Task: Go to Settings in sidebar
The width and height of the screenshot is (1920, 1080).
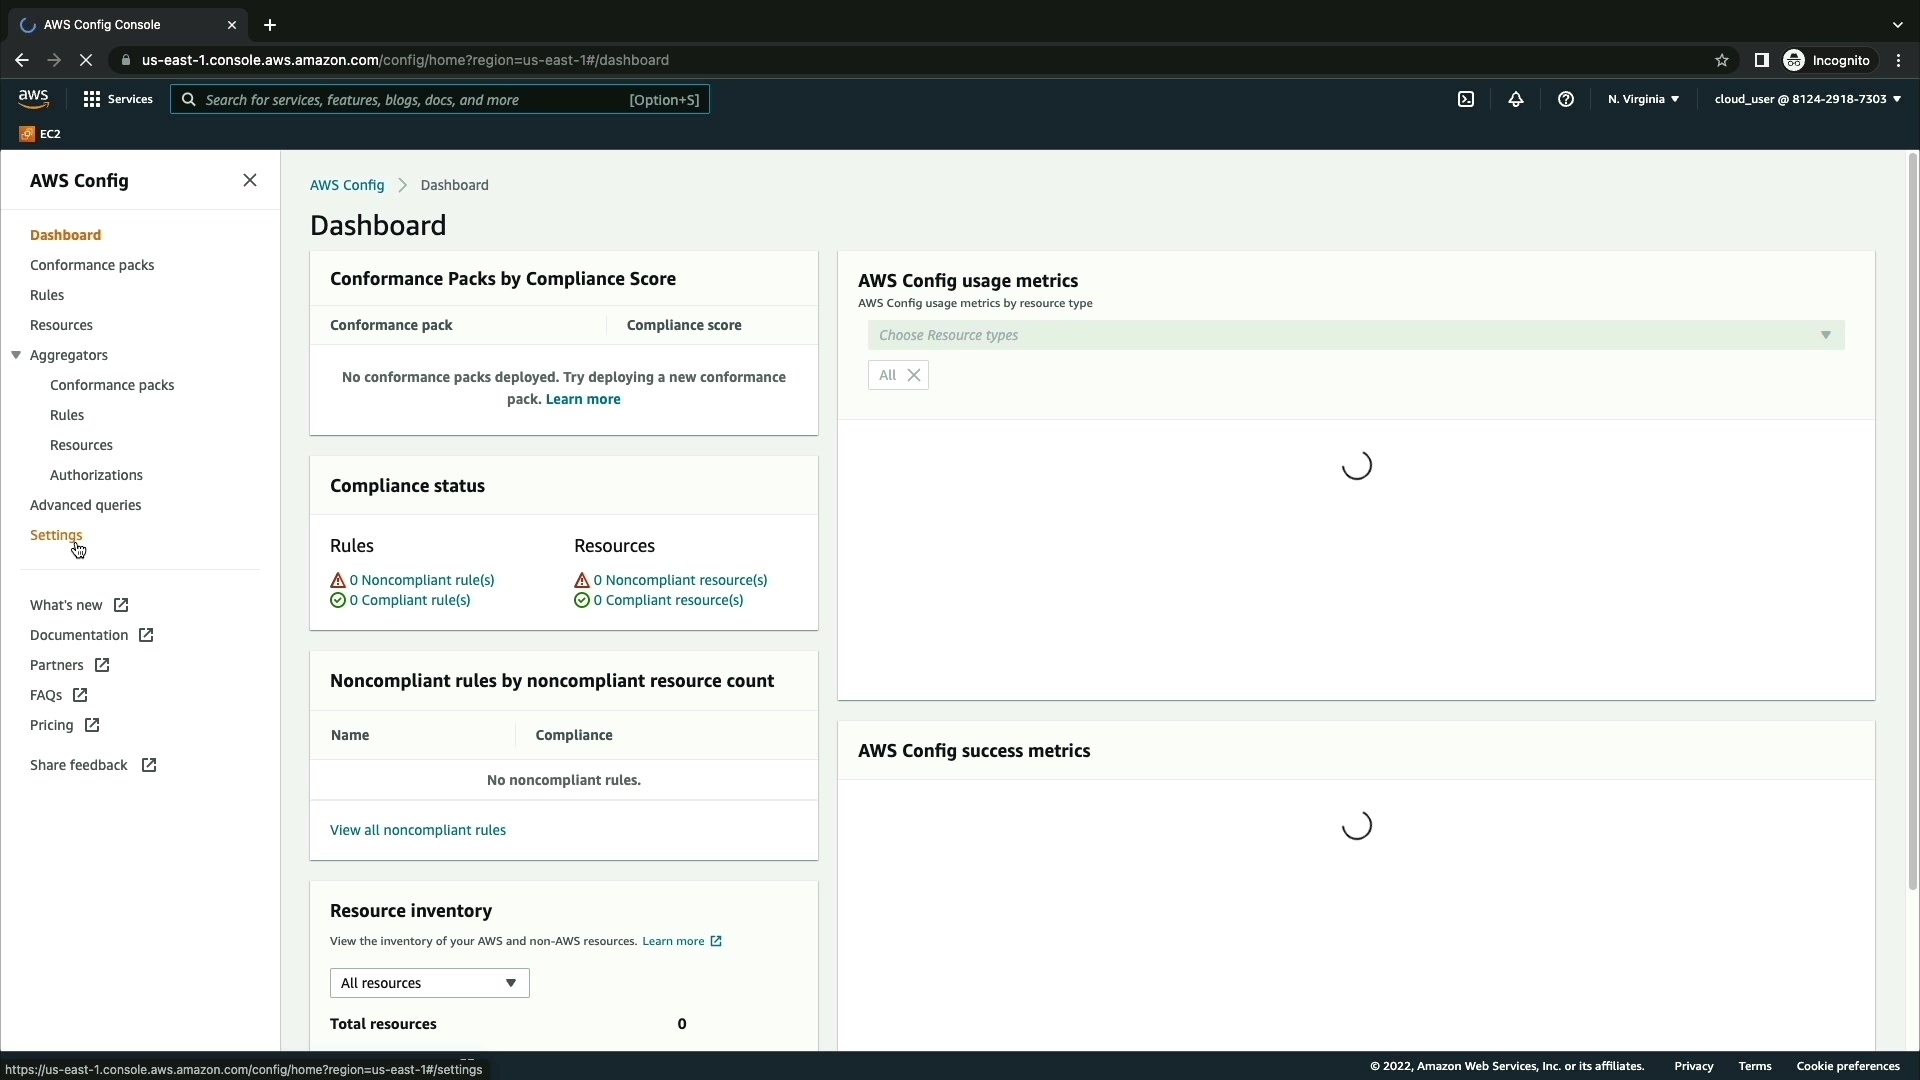Action: coord(56,535)
